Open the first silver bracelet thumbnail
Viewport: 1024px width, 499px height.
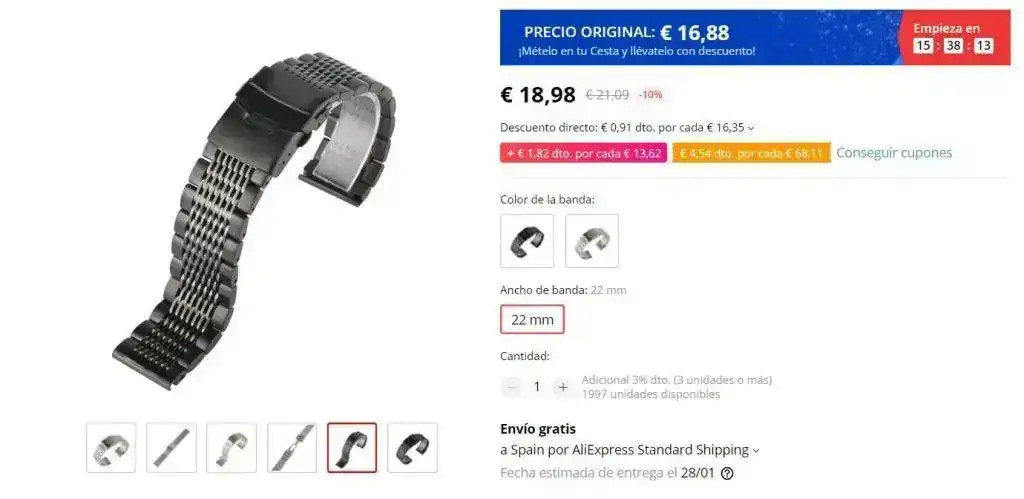[111, 447]
